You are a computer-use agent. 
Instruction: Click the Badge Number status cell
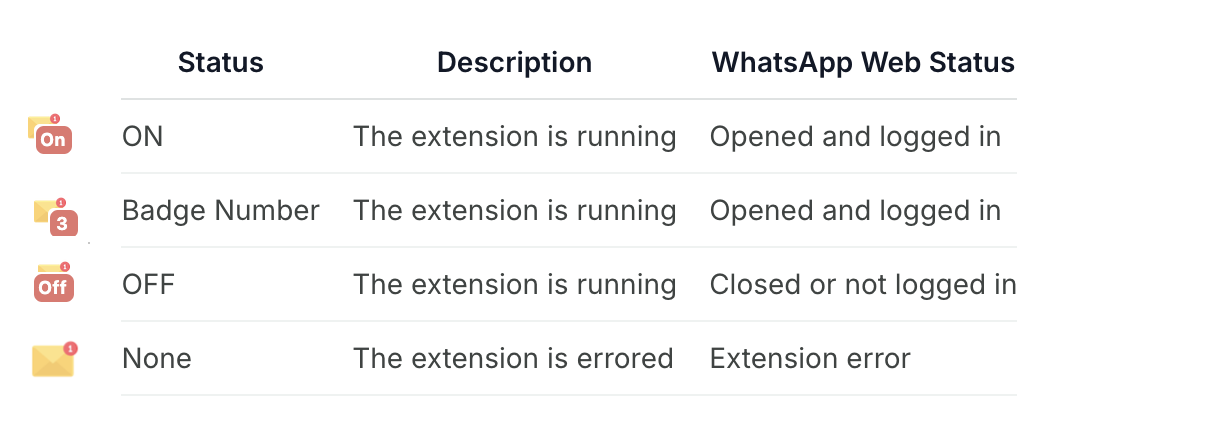click(221, 210)
